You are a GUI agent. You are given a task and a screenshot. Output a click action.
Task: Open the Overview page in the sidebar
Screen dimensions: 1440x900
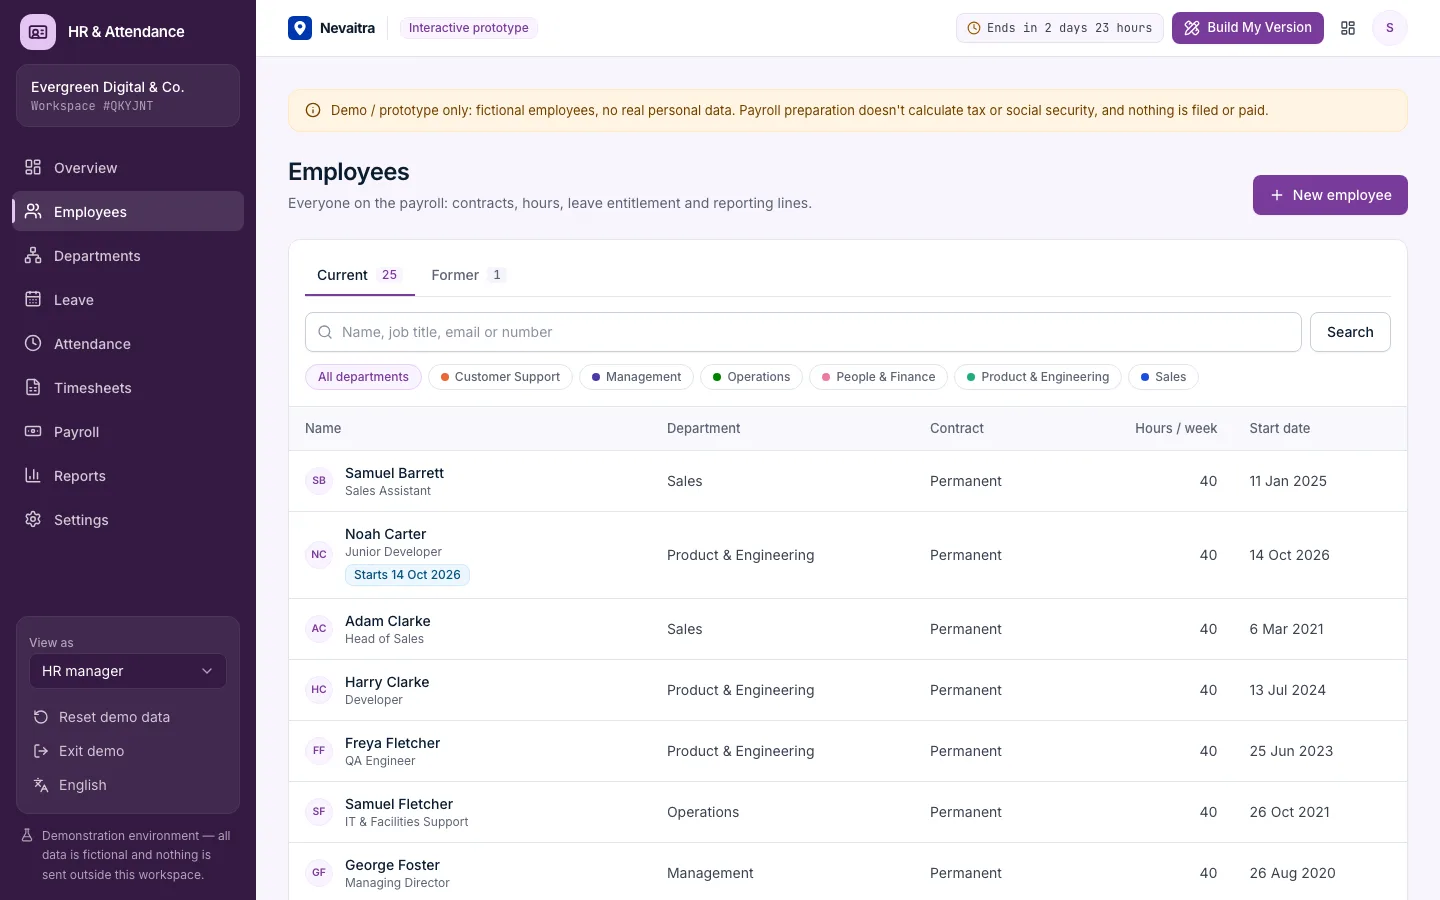(128, 168)
